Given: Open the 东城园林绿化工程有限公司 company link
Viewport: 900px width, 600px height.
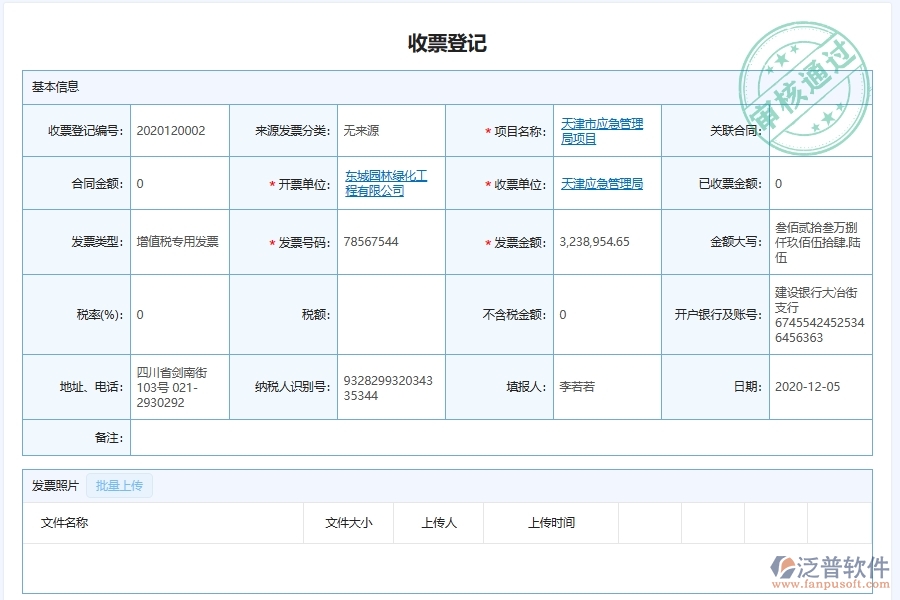Looking at the screenshot, I should pyautogui.click(x=389, y=183).
